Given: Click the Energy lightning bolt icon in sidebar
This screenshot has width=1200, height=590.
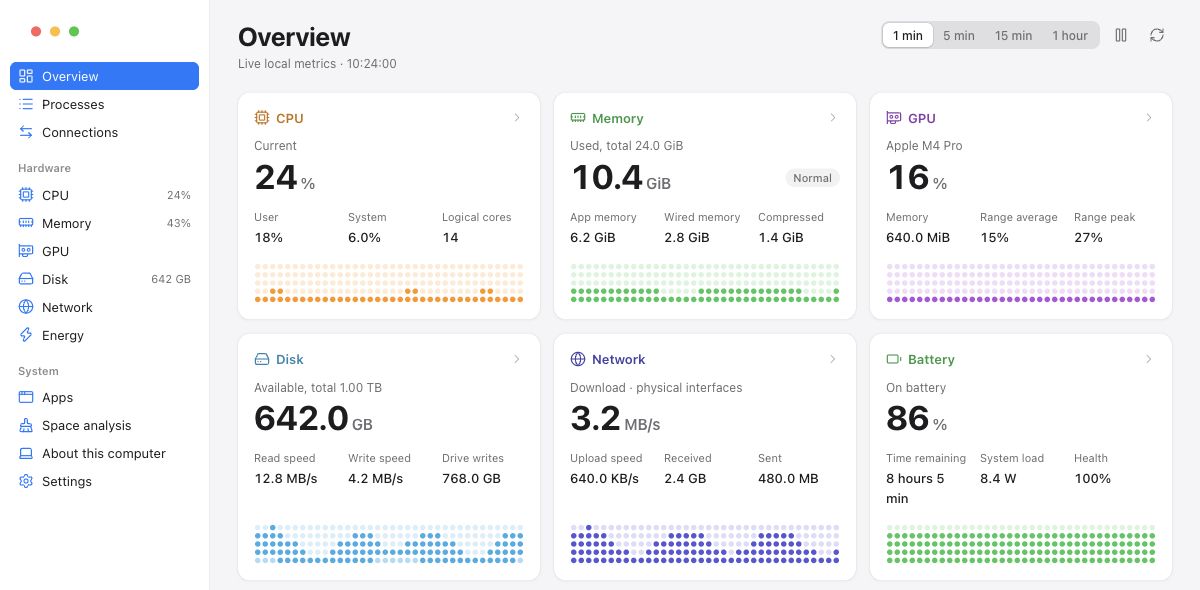Looking at the screenshot, I should pyautogui.click(x=26, y=335).
